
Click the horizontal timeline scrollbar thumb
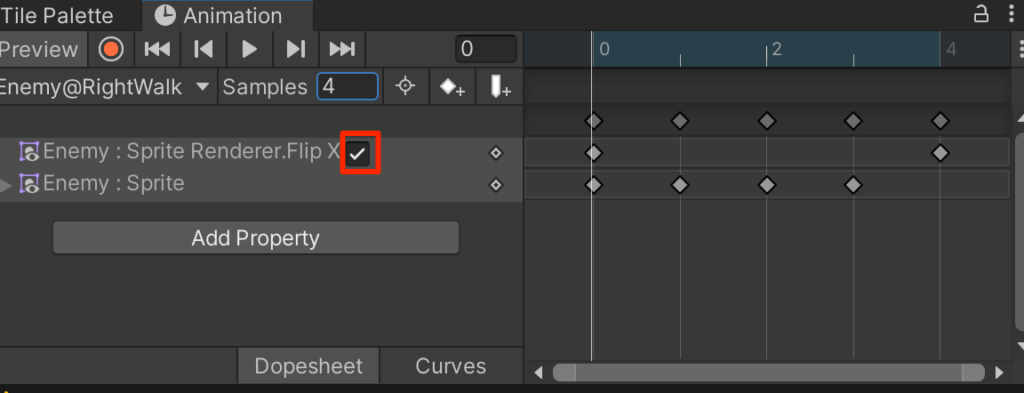(769, 372)
